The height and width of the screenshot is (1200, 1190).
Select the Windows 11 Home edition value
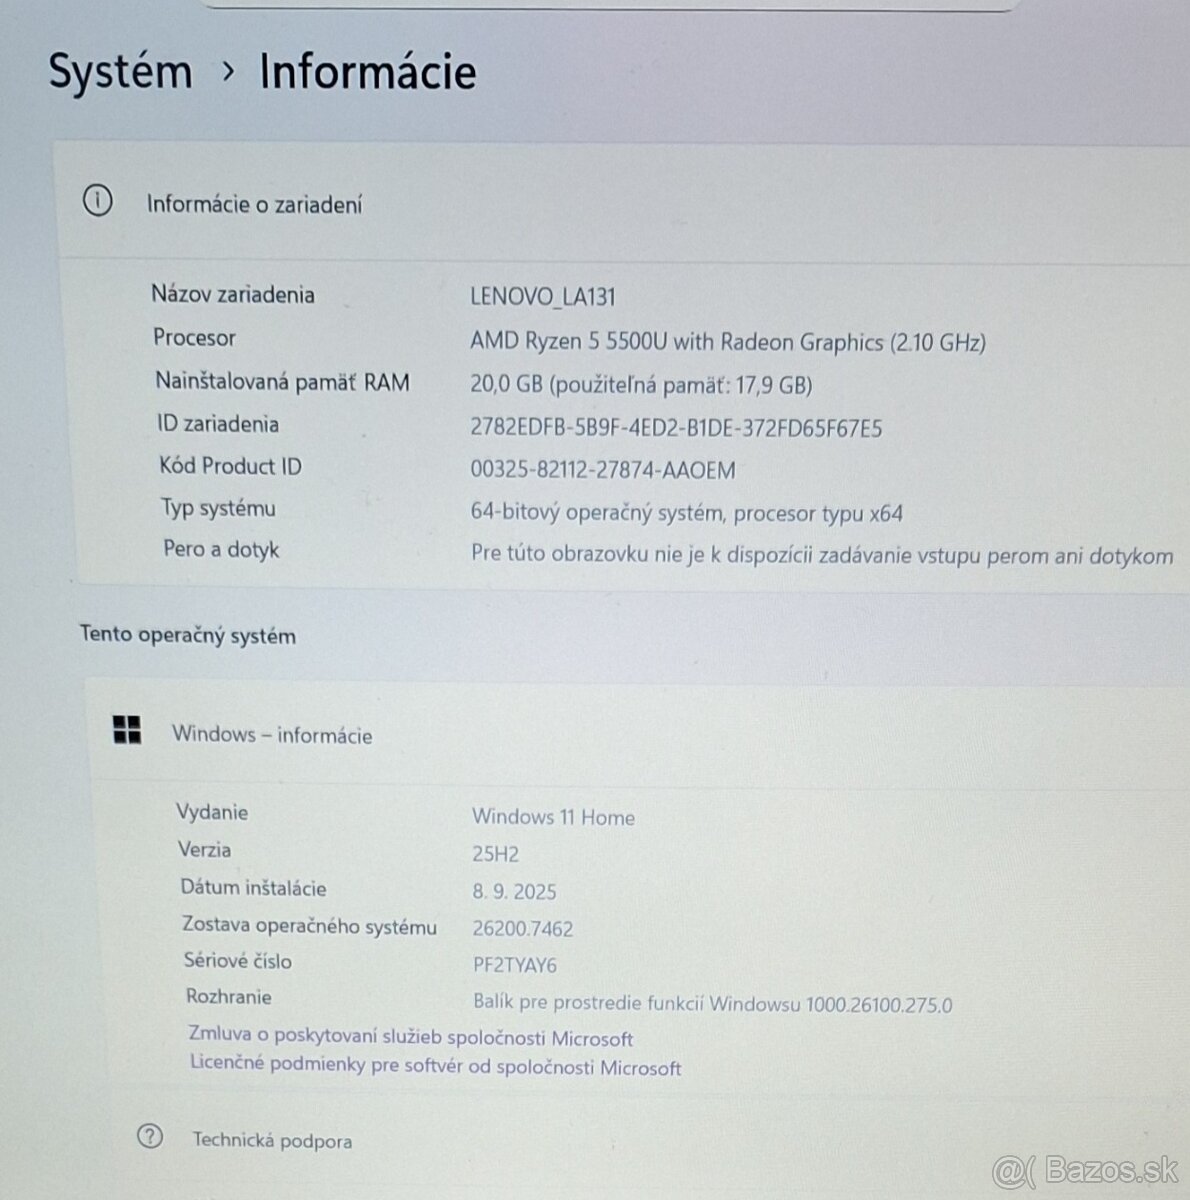553,817
